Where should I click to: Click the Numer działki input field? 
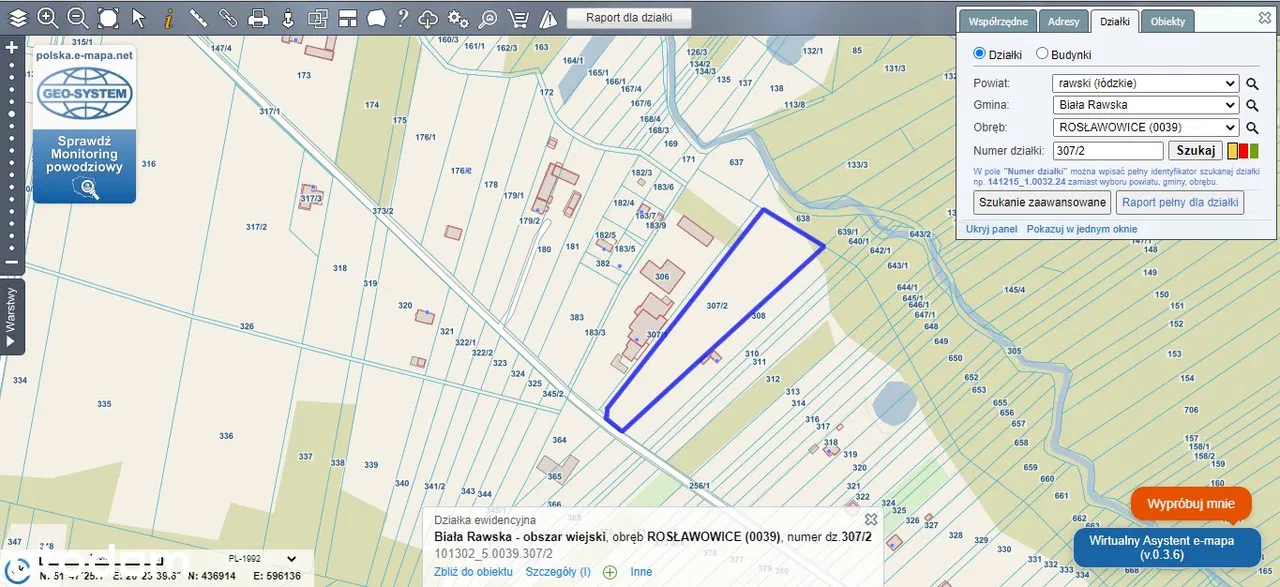click(1108, 151)
